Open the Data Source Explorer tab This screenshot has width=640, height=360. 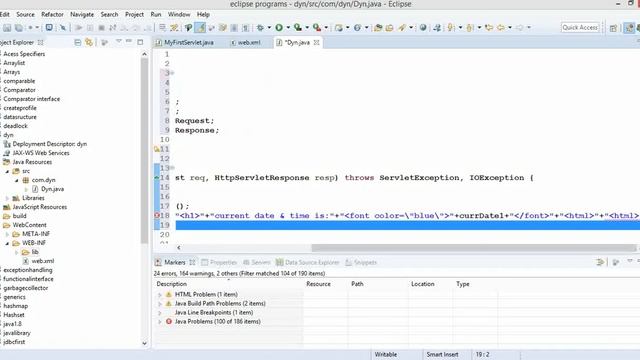[308, 262]
